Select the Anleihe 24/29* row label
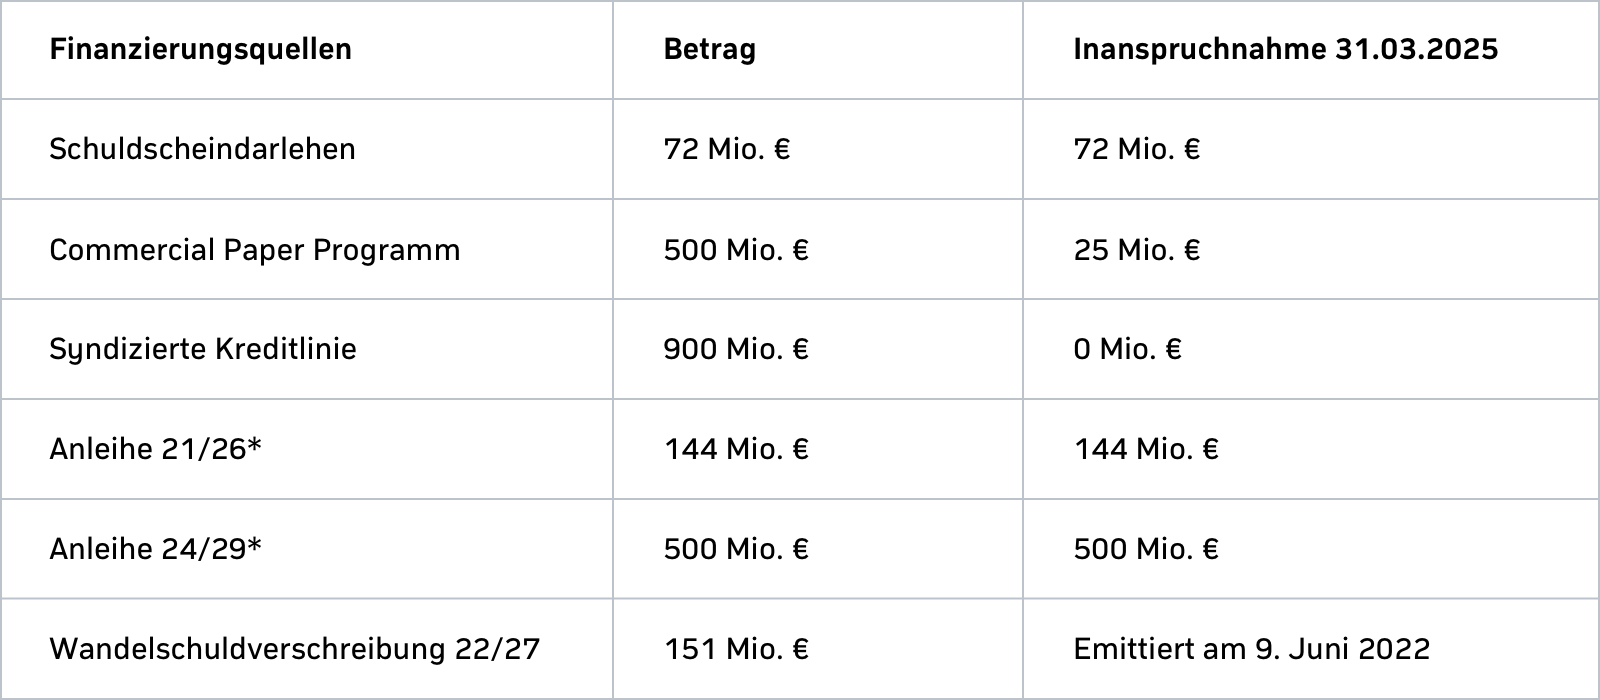 [x=155, y=549]
